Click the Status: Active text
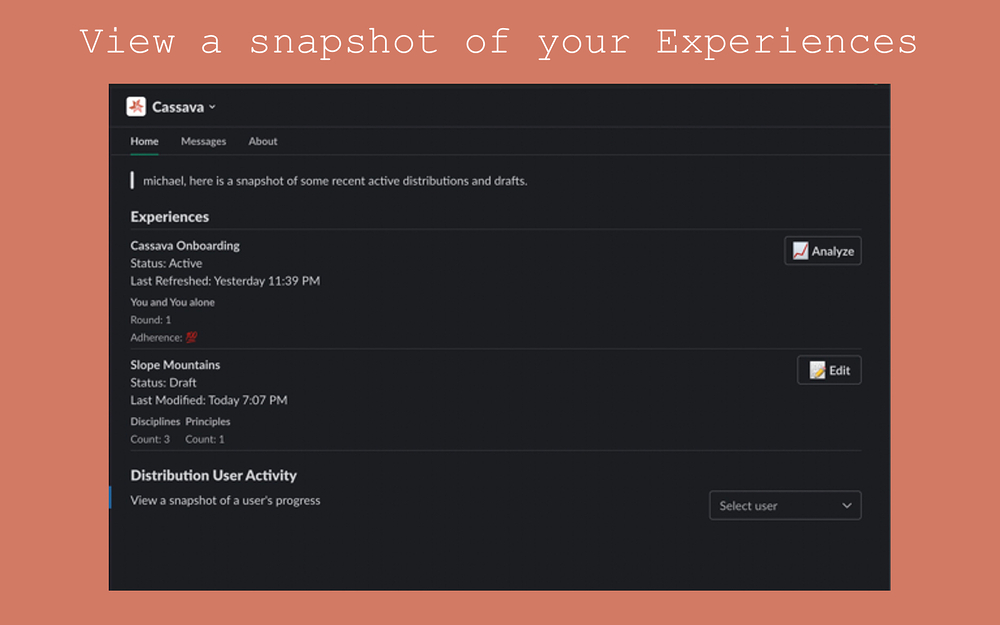The width and height of the screenshot is (1000, 625). 166,263
